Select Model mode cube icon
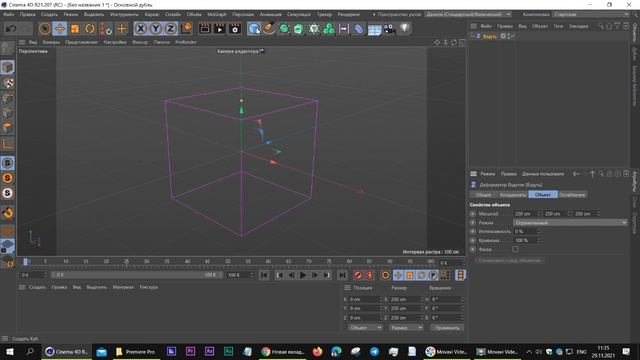 7,67
